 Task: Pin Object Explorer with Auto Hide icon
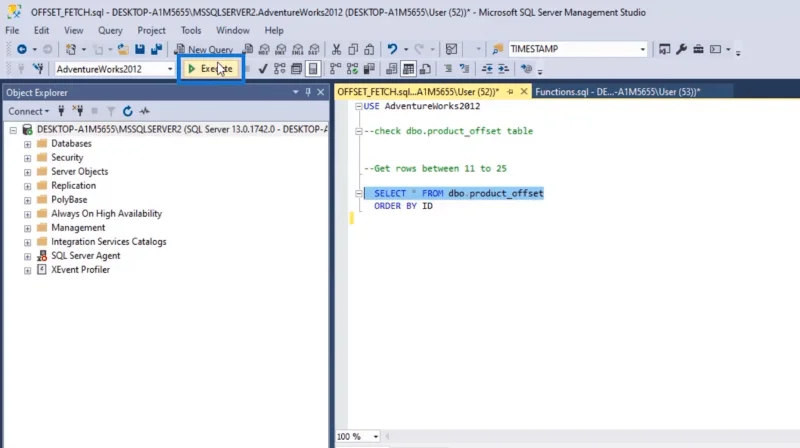(x=308, y=92)
